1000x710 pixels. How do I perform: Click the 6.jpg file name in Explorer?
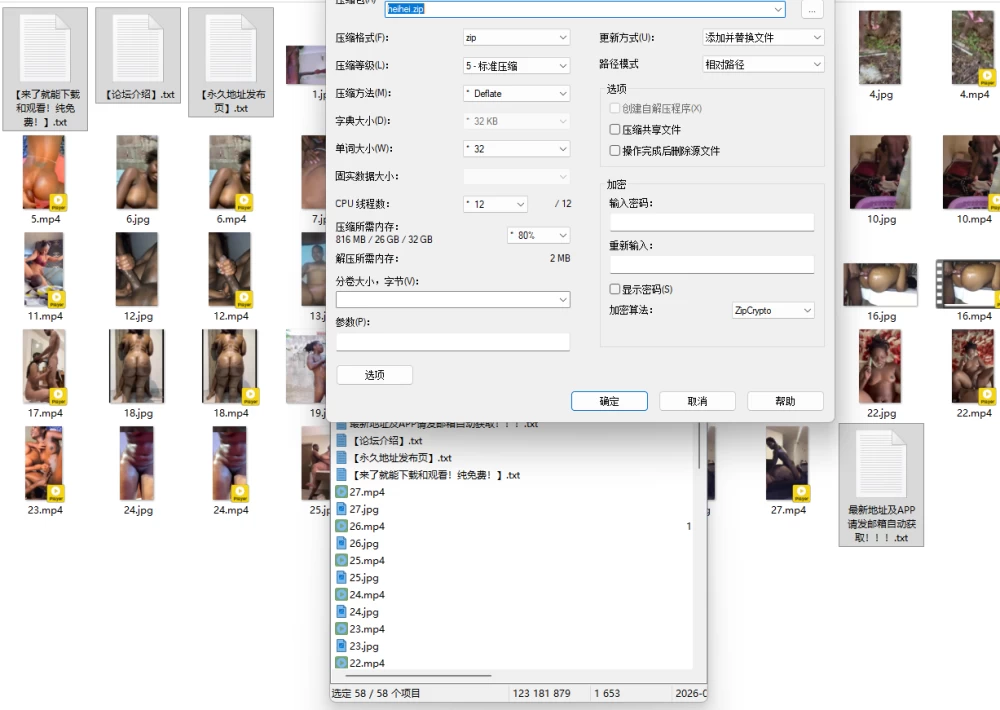click(x=138, y=219)
